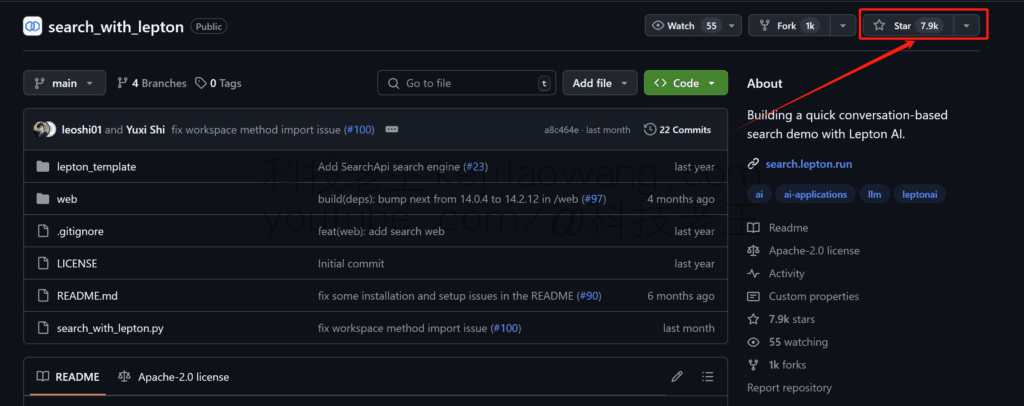Click the ai-applications topic tag
Screen dimensions: 1024x406
[815, 195]
